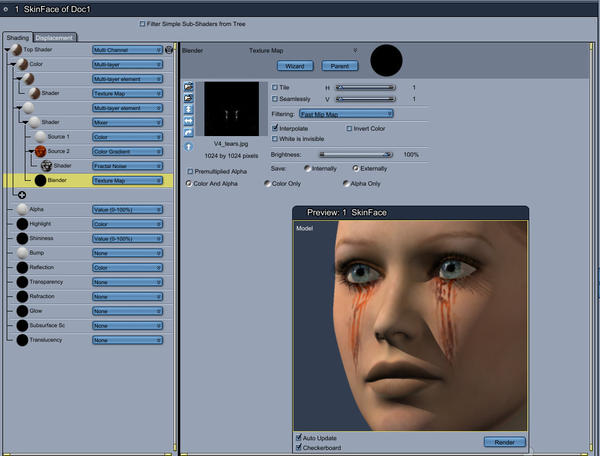Click the Top Shader sphere icon

[16, 50]
